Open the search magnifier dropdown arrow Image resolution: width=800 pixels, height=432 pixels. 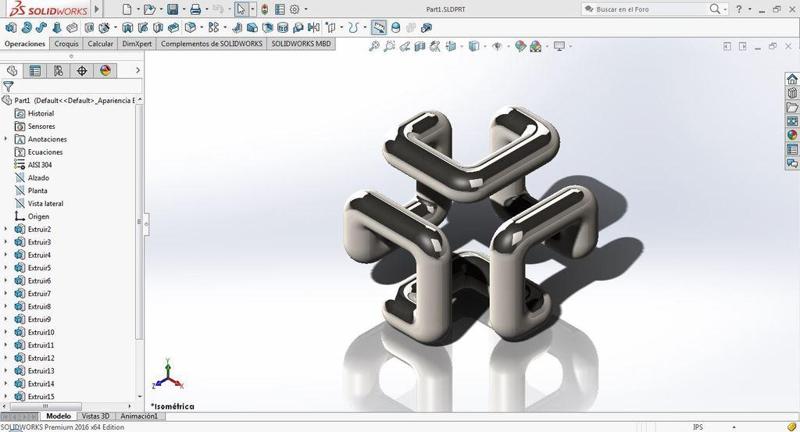(x=725, y=9)
